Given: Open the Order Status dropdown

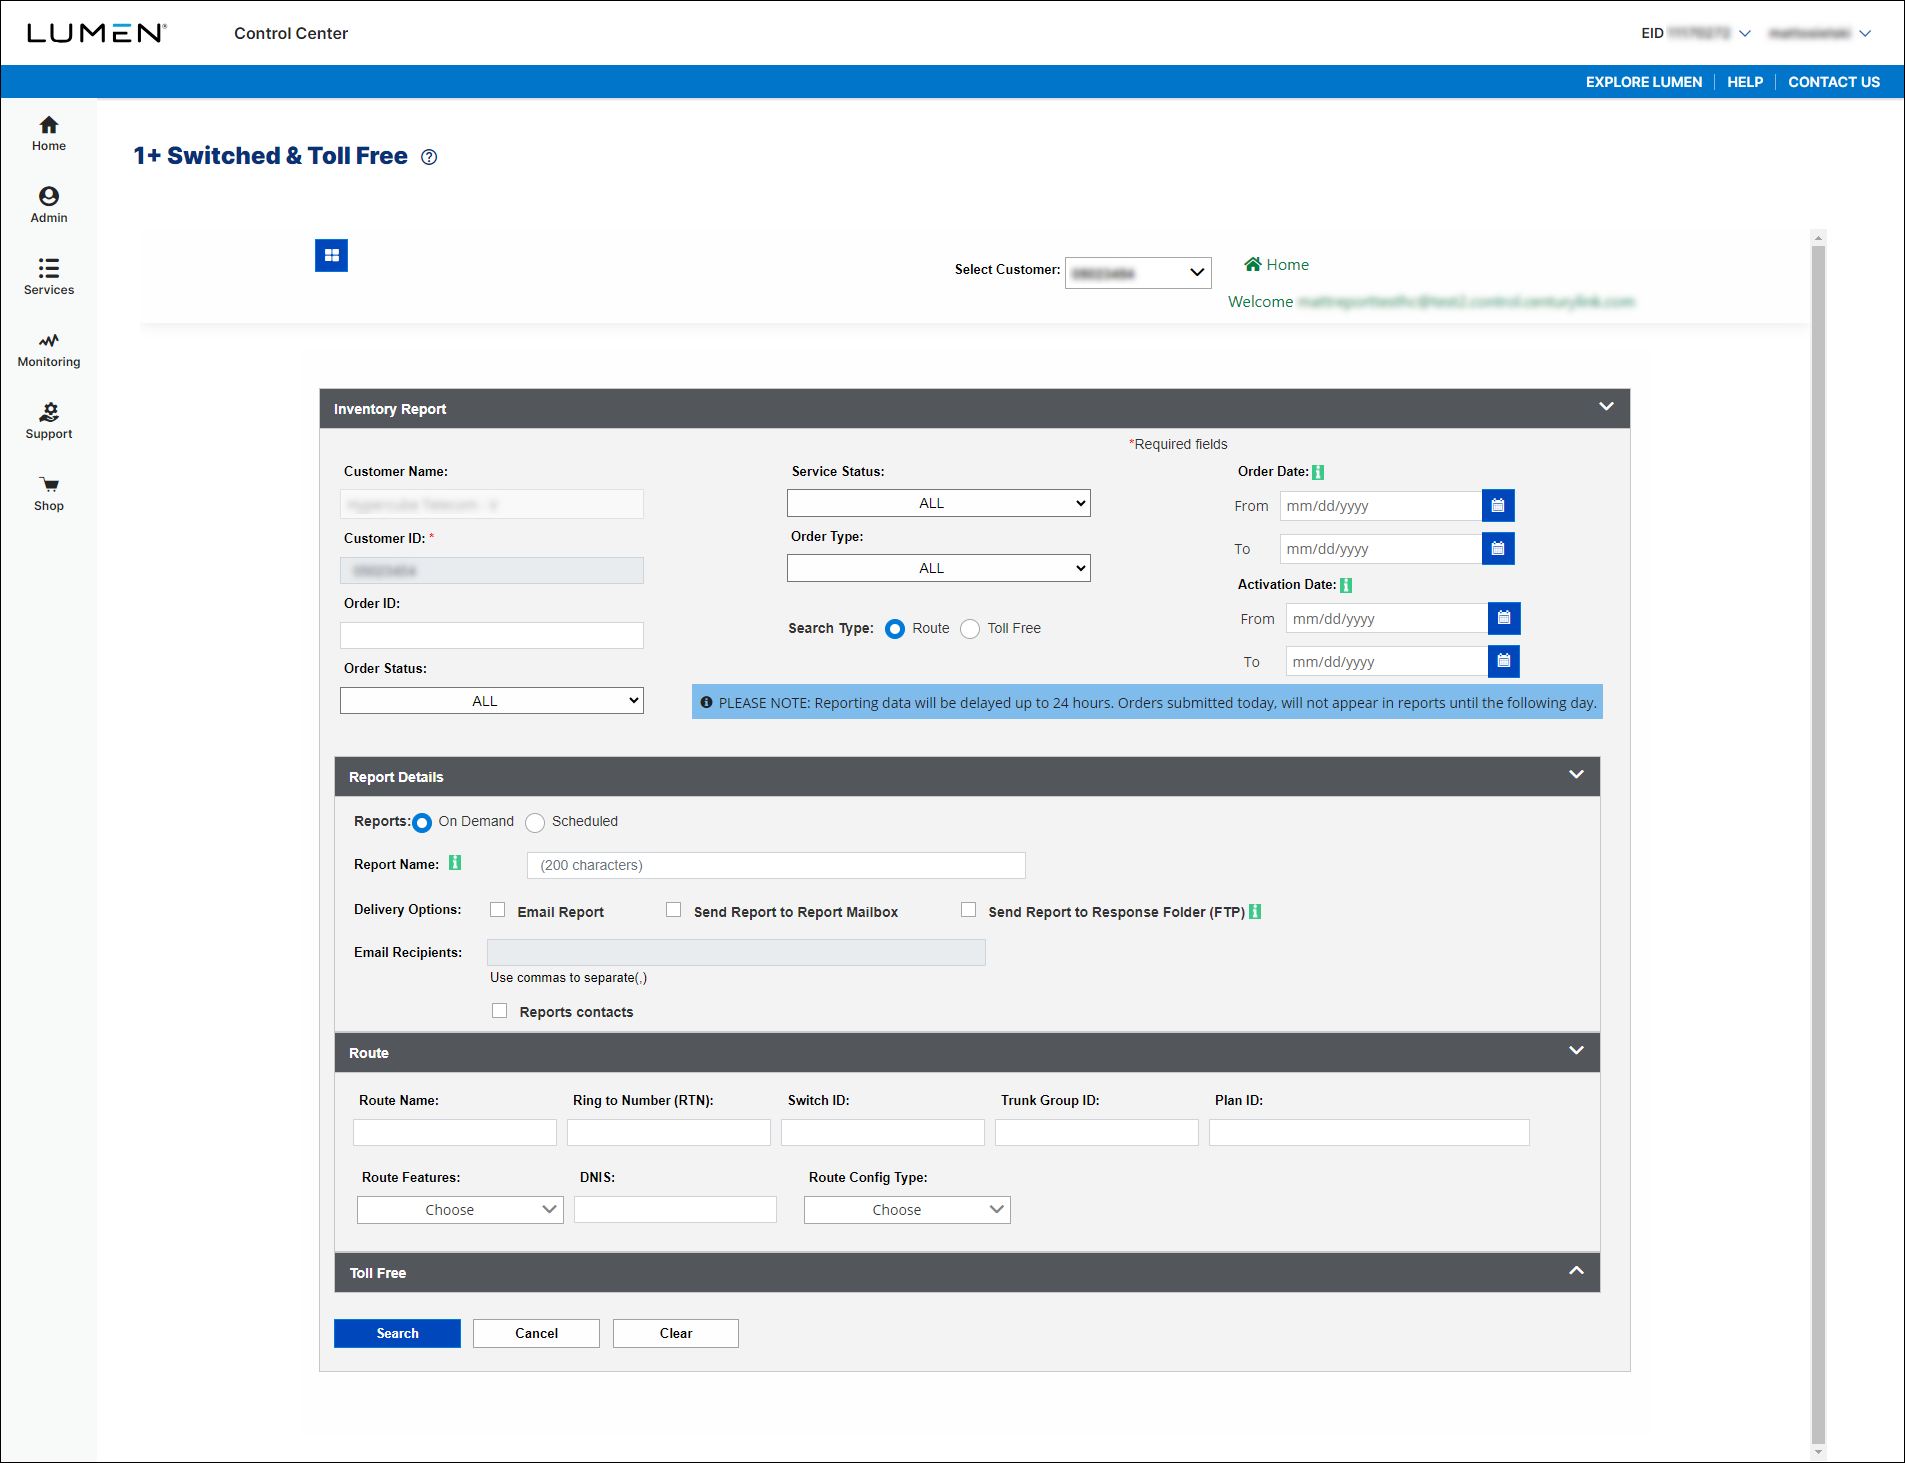Looking at the screenshot, I should 491,701.
